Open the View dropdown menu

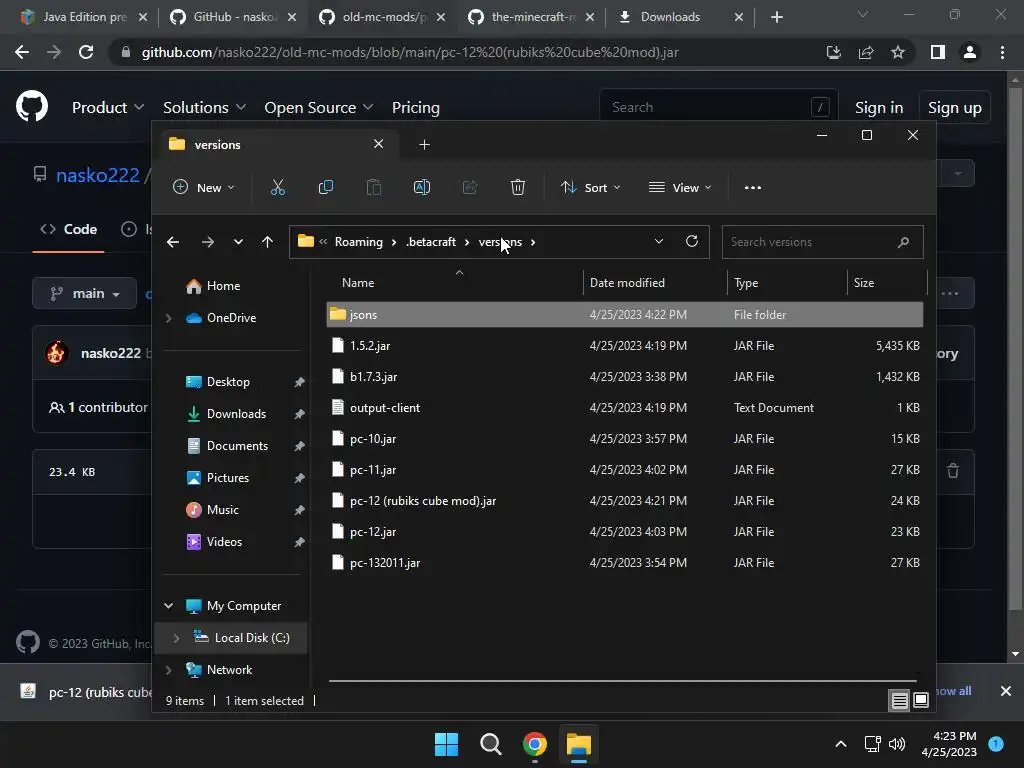click(x=680, y=187)
